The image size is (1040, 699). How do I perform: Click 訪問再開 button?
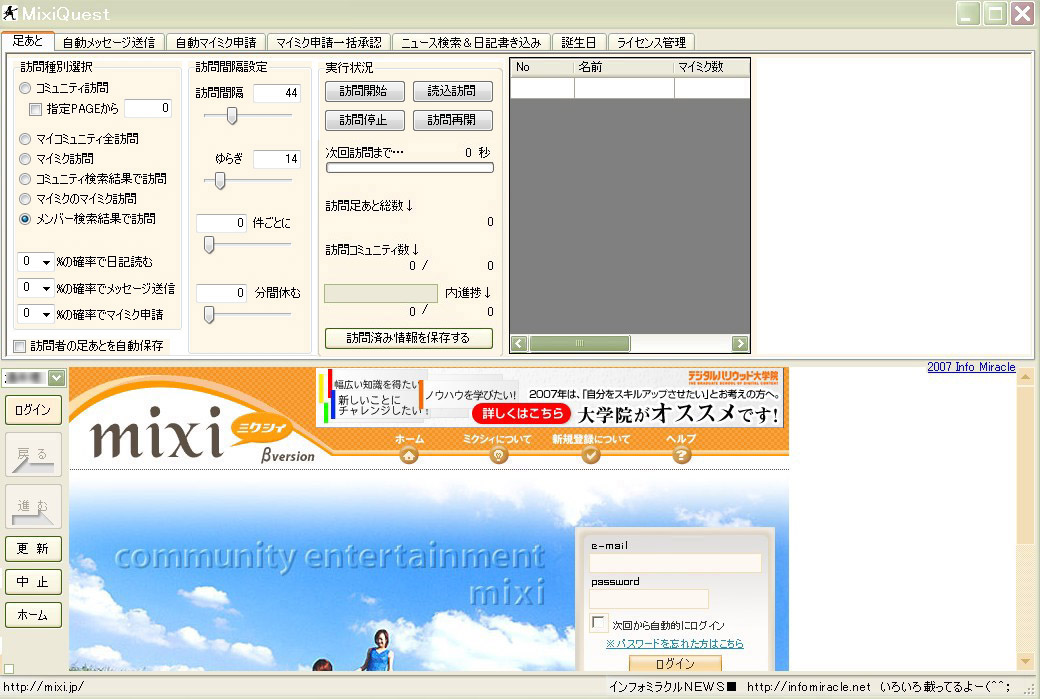coord(452,120)
